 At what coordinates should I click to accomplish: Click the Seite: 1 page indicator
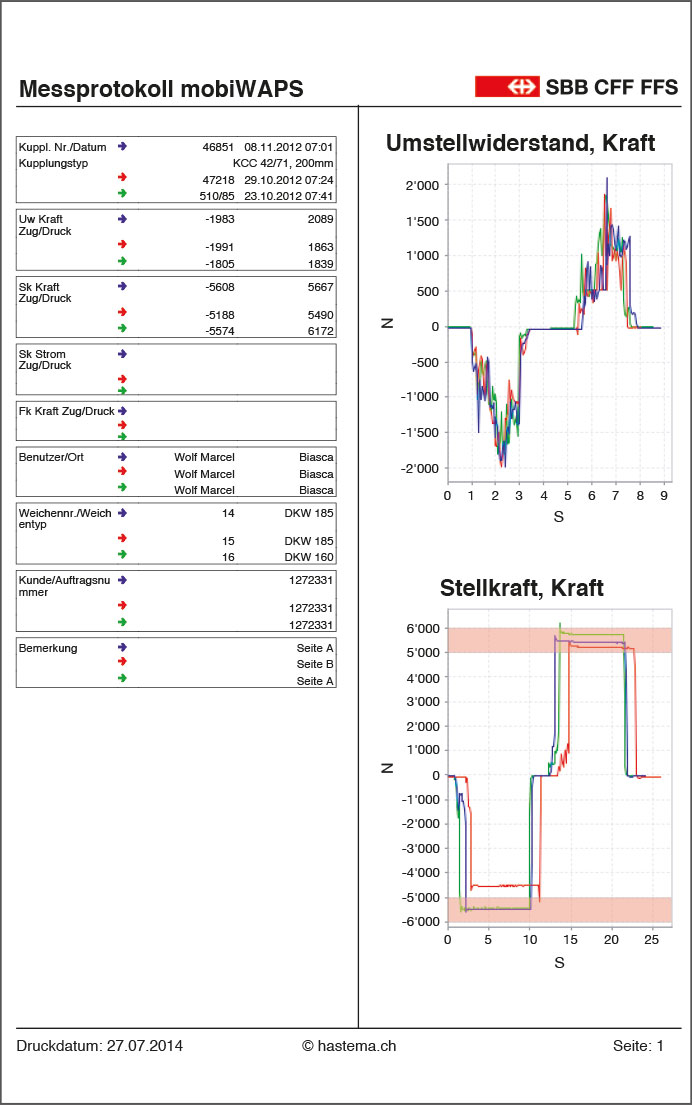point(638,1047)
